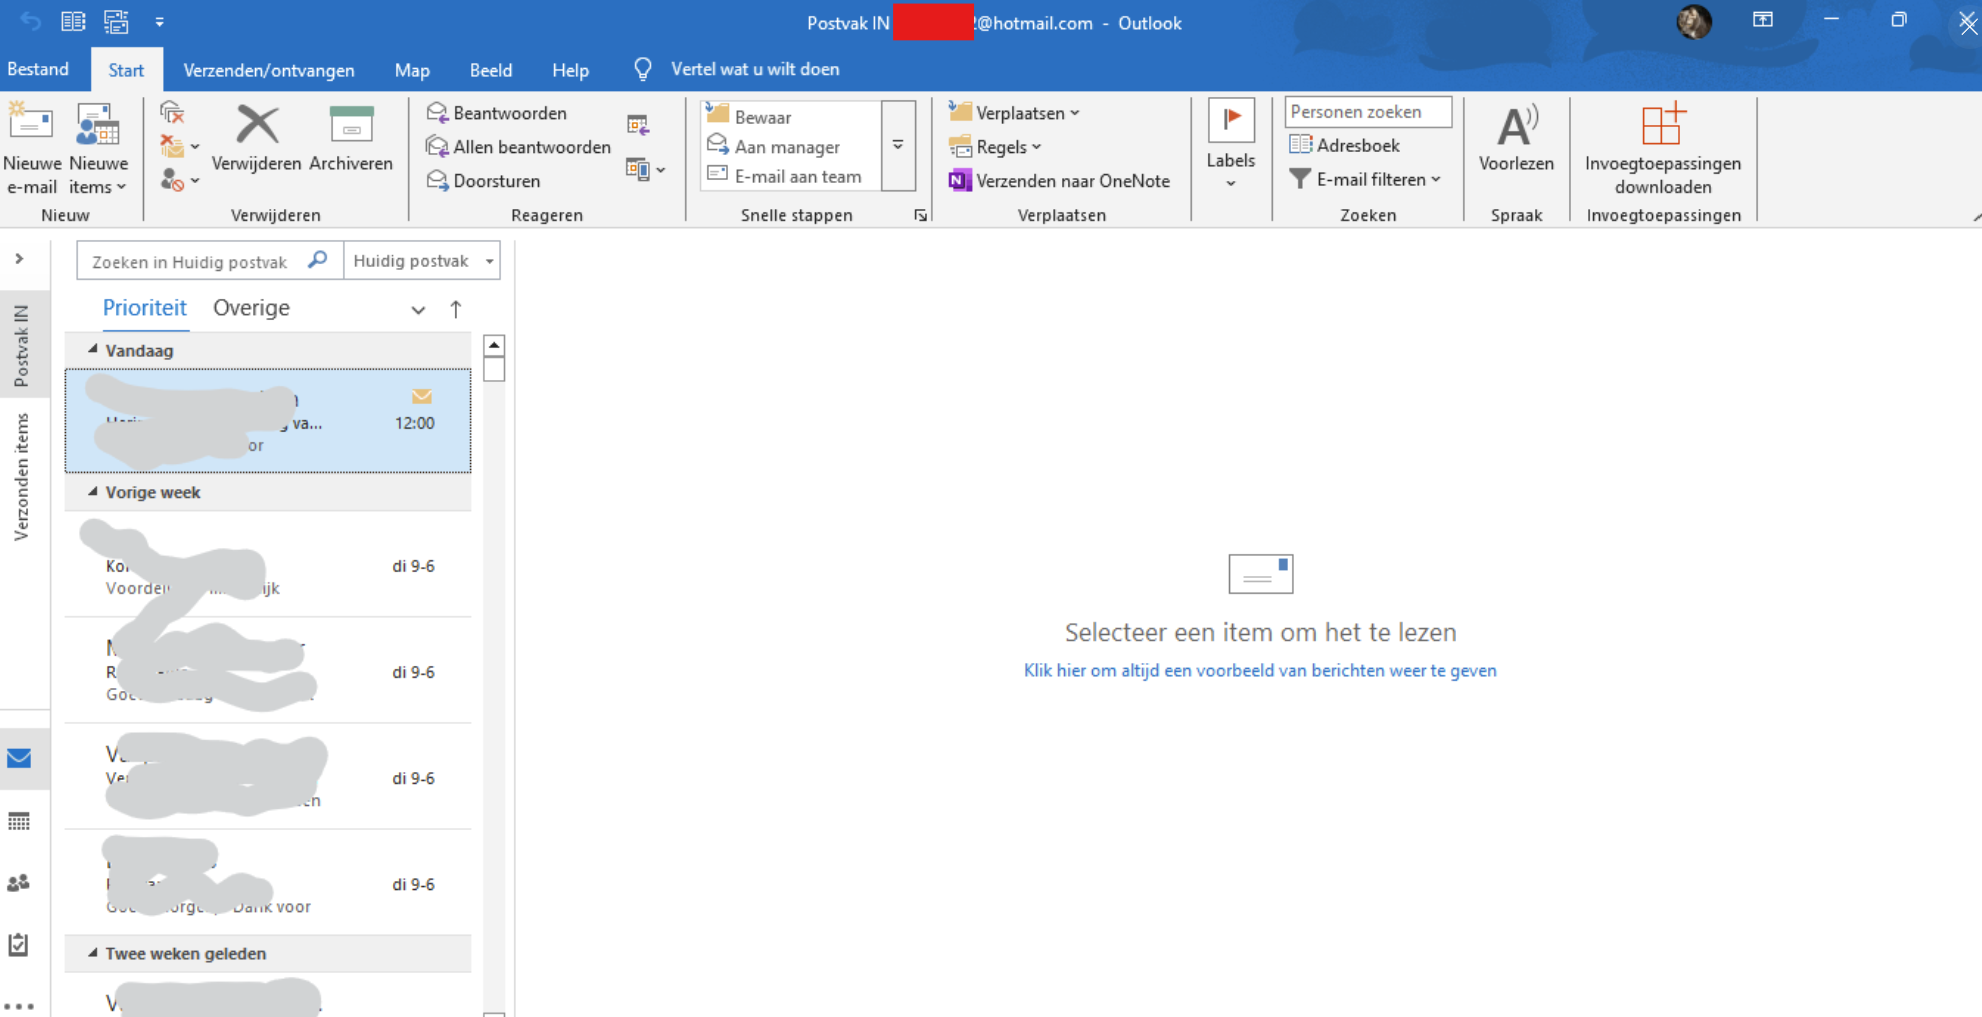Switch to the Overige inbox tab

251,308
